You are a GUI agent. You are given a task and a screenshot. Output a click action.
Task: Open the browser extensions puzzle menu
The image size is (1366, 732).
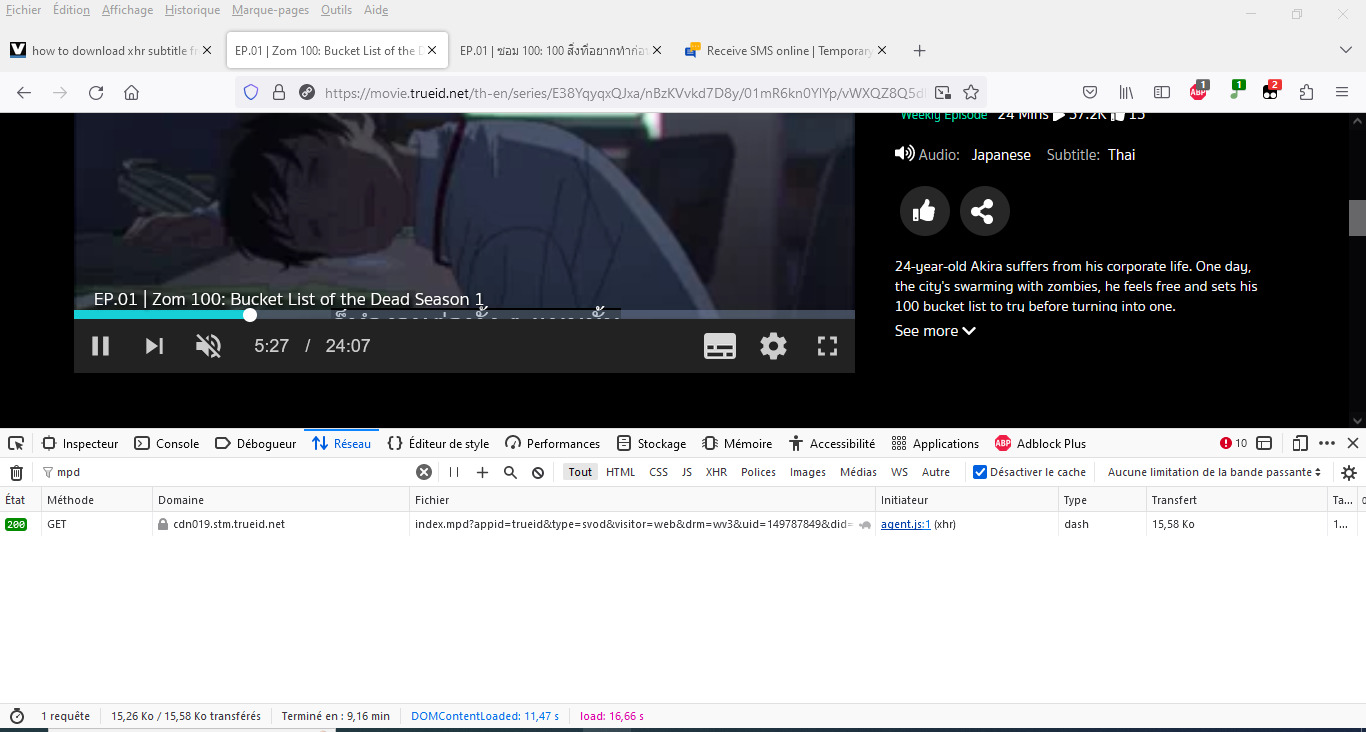(1306, 92)
